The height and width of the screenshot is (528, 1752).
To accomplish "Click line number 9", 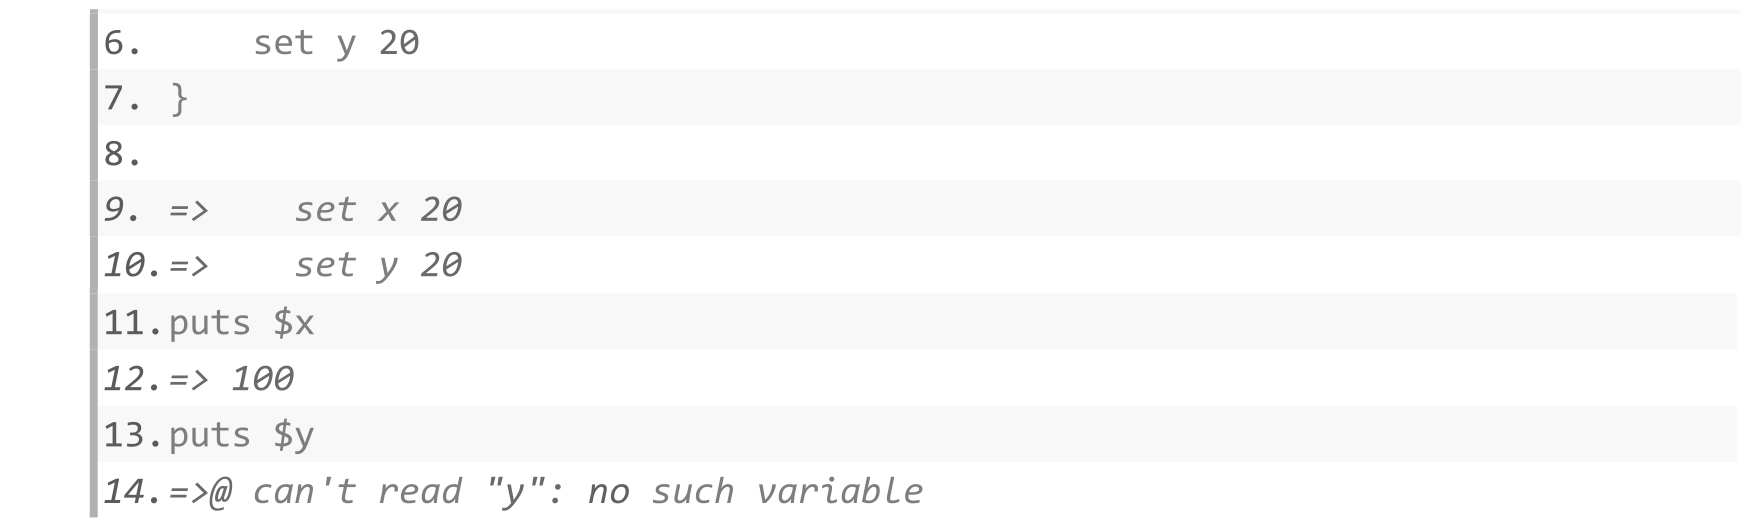I will [122, 210].
